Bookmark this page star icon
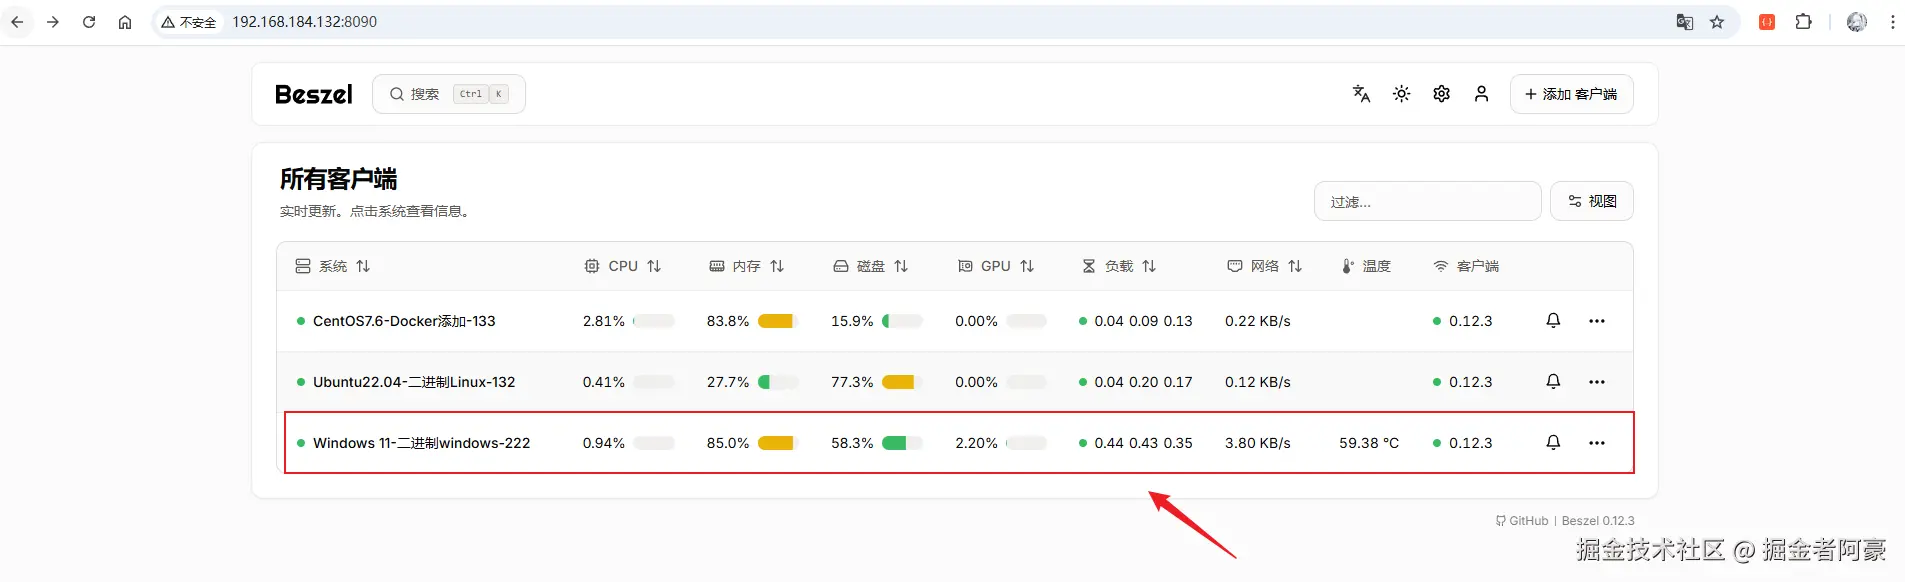Image resolution: width=1905 pixels, height=582 pixels. pyautogui.click(x=1717, y=22)
